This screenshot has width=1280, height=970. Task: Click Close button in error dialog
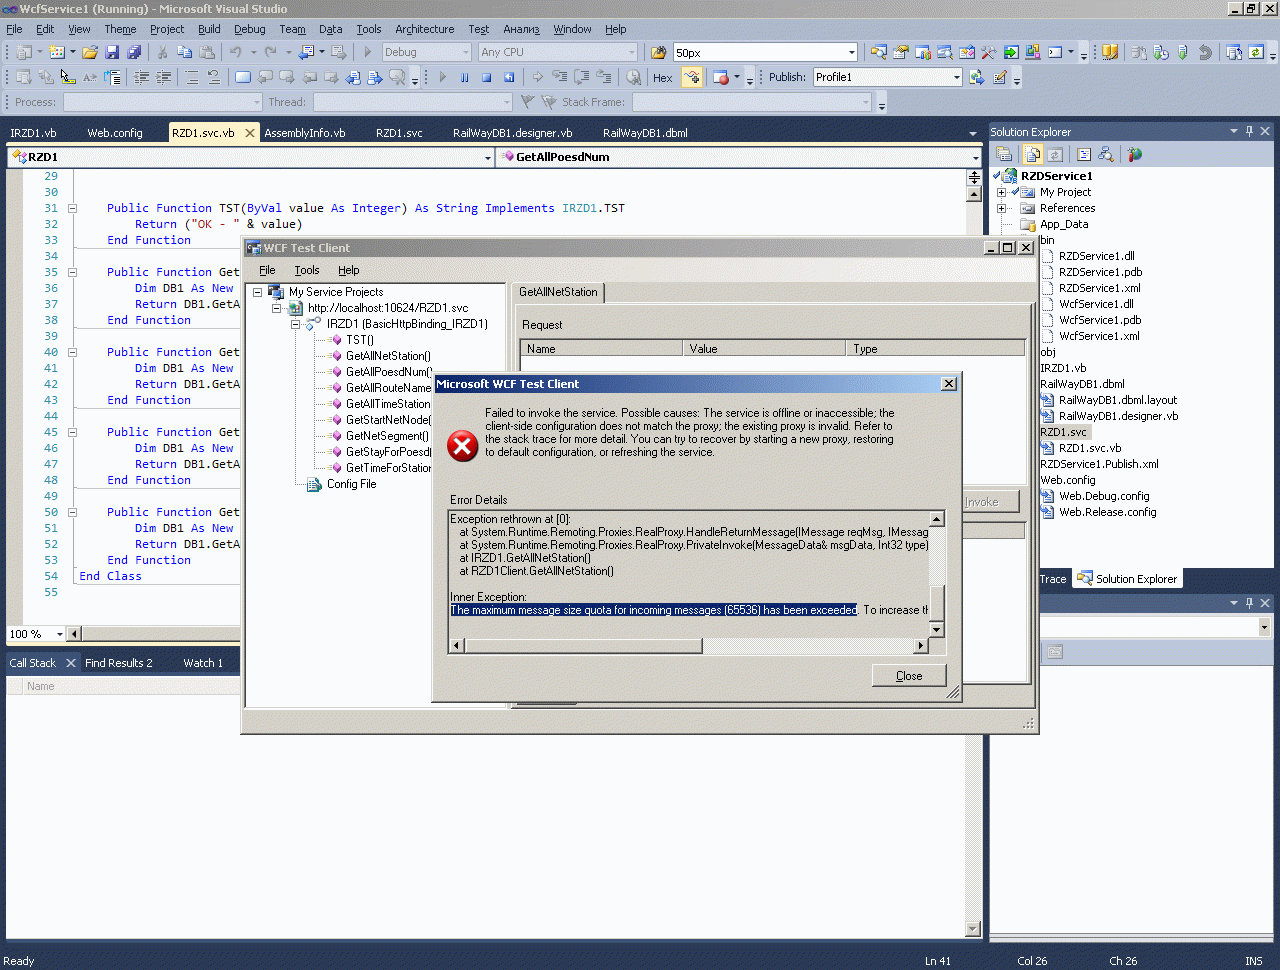coord(909,676)
